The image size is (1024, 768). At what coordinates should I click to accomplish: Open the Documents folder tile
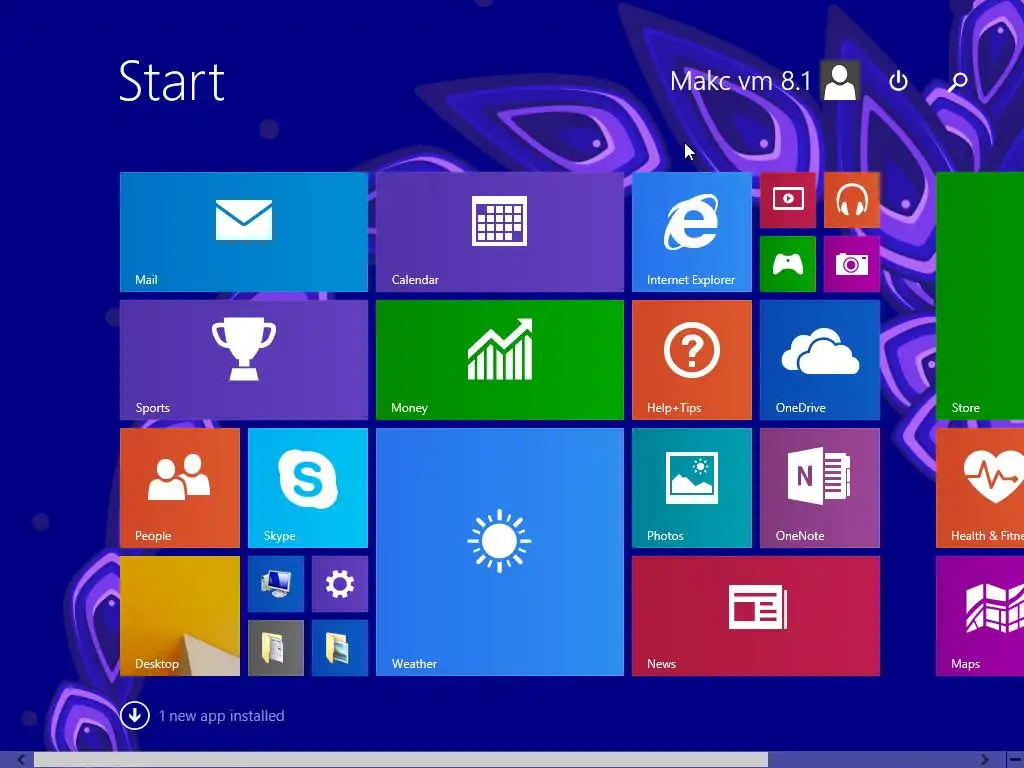pyautogui.click(x=276, y=648)
